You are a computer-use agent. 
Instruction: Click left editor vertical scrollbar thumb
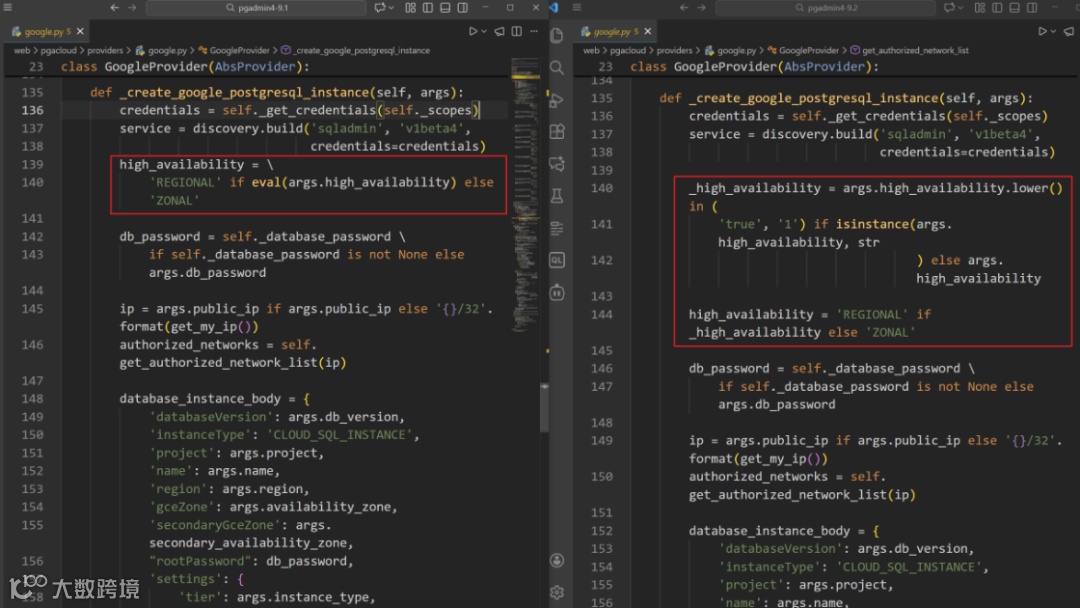[x=544, y=406]
